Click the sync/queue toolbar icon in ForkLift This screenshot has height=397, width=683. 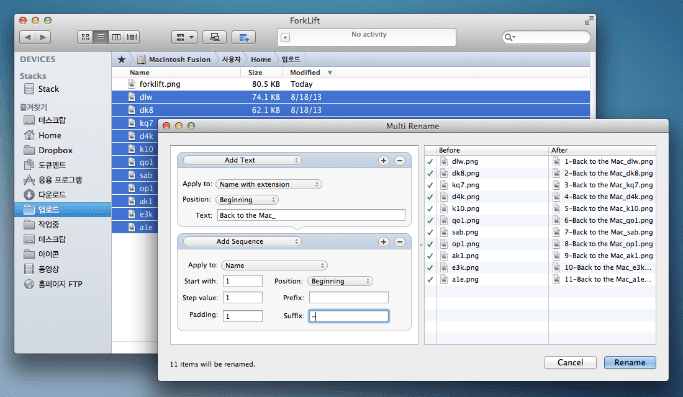click(x=243, y=37)
